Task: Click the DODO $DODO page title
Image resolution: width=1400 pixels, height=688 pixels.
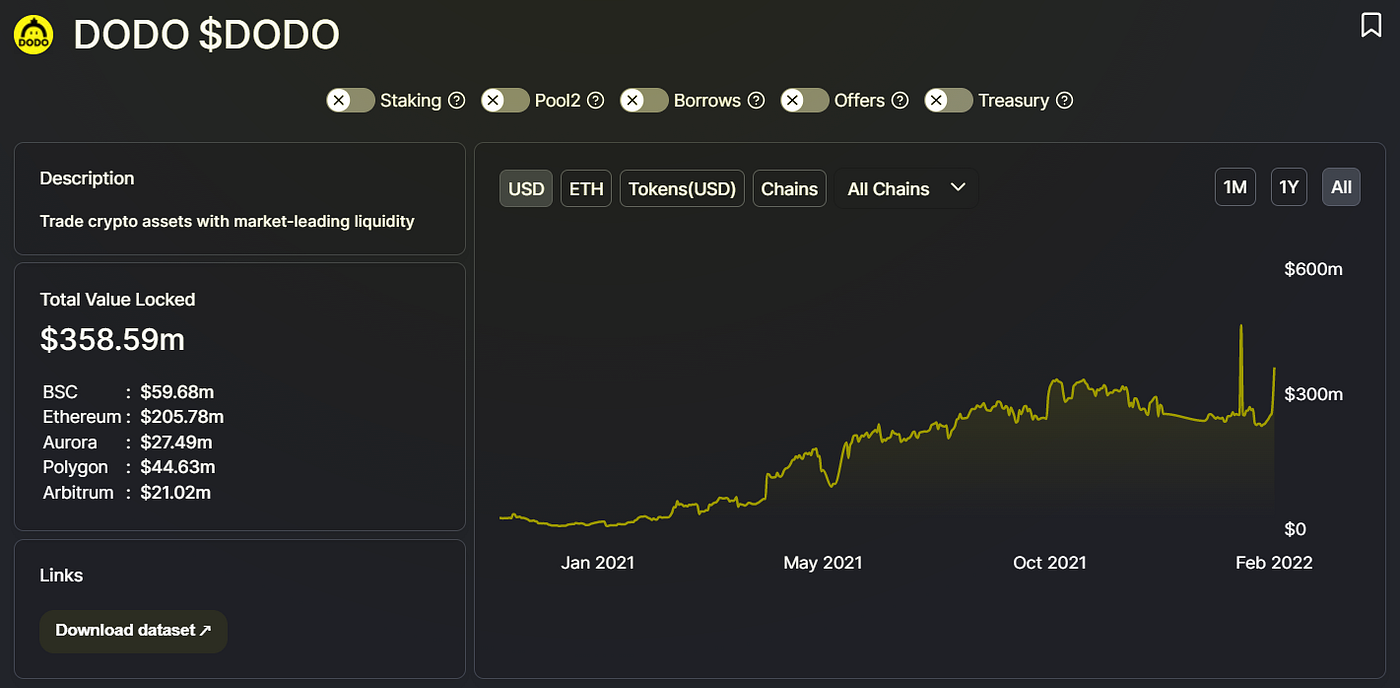Action: click(207, 35)
